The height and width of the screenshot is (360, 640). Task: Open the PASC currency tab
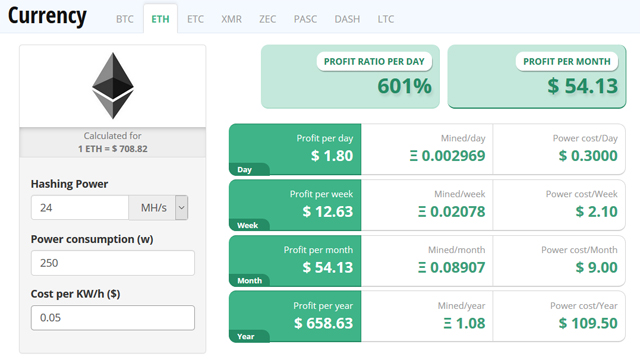[x=305, y=19]
